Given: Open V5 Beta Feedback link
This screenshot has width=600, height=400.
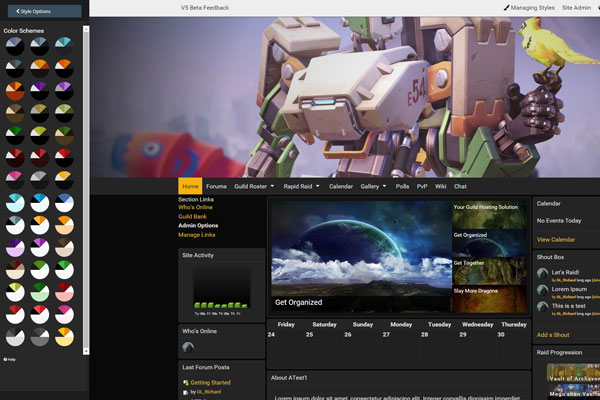Looking at the screenshot, I should (205, 7).
